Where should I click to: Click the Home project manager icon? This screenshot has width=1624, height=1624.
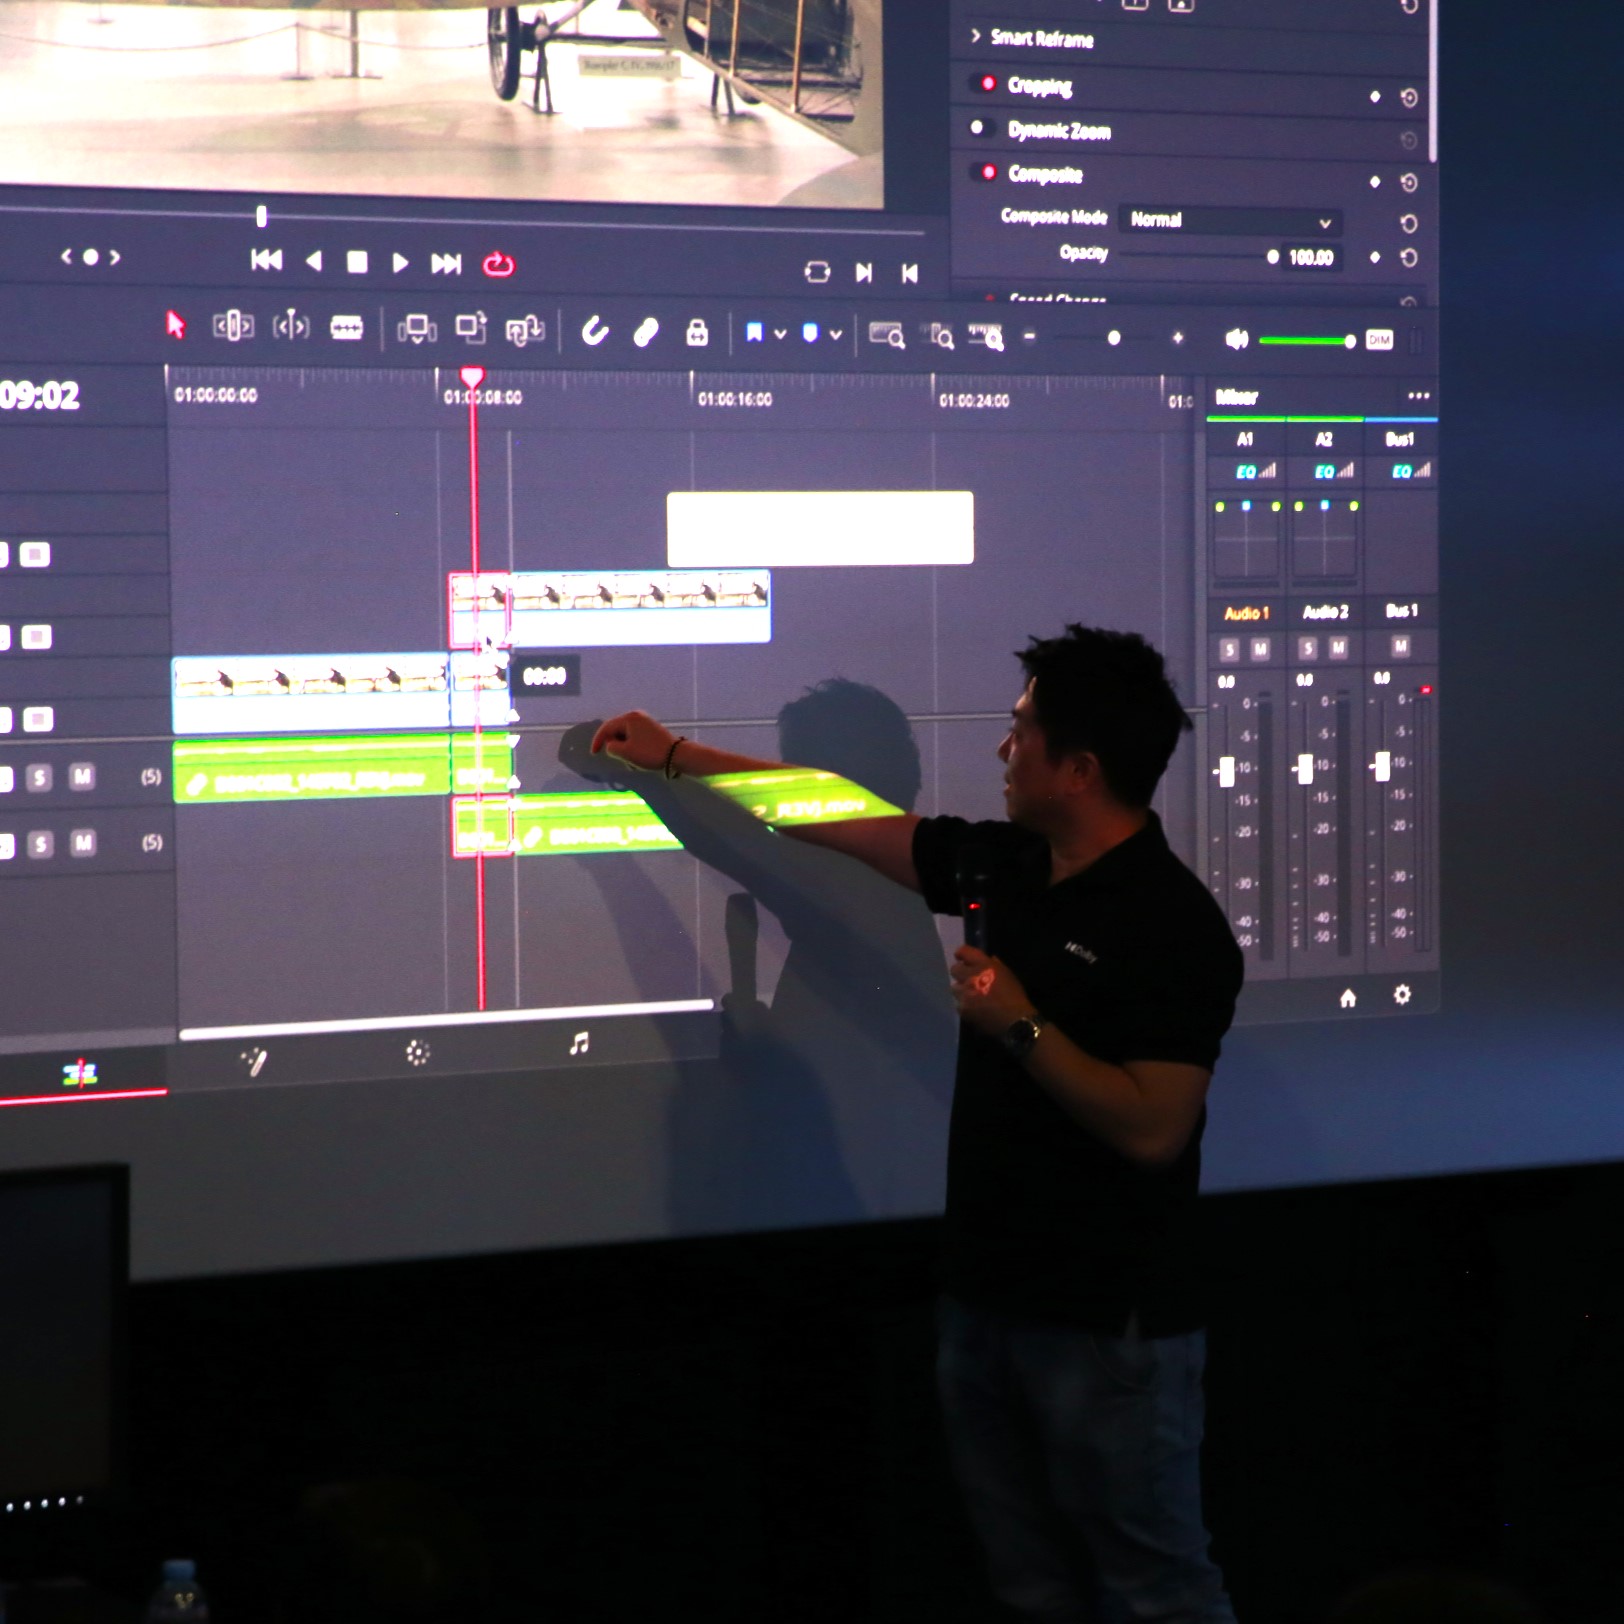(1348, 998)
